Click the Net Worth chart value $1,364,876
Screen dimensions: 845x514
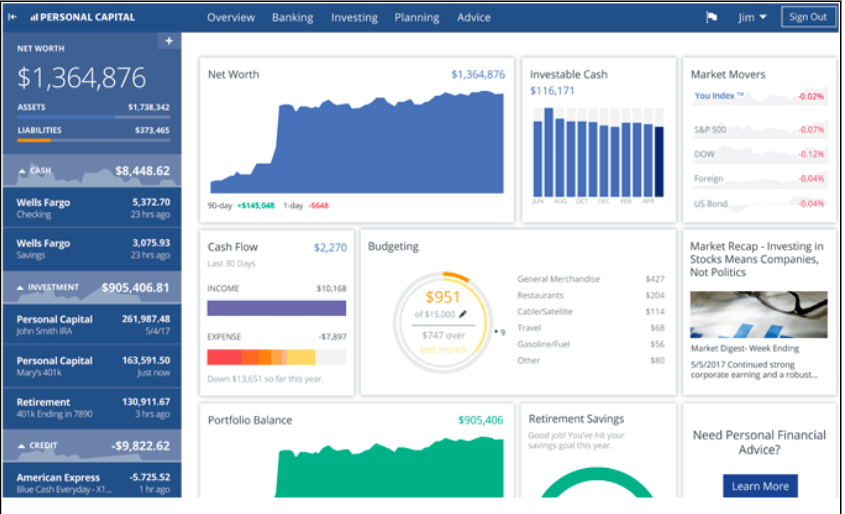click(478, 74)
